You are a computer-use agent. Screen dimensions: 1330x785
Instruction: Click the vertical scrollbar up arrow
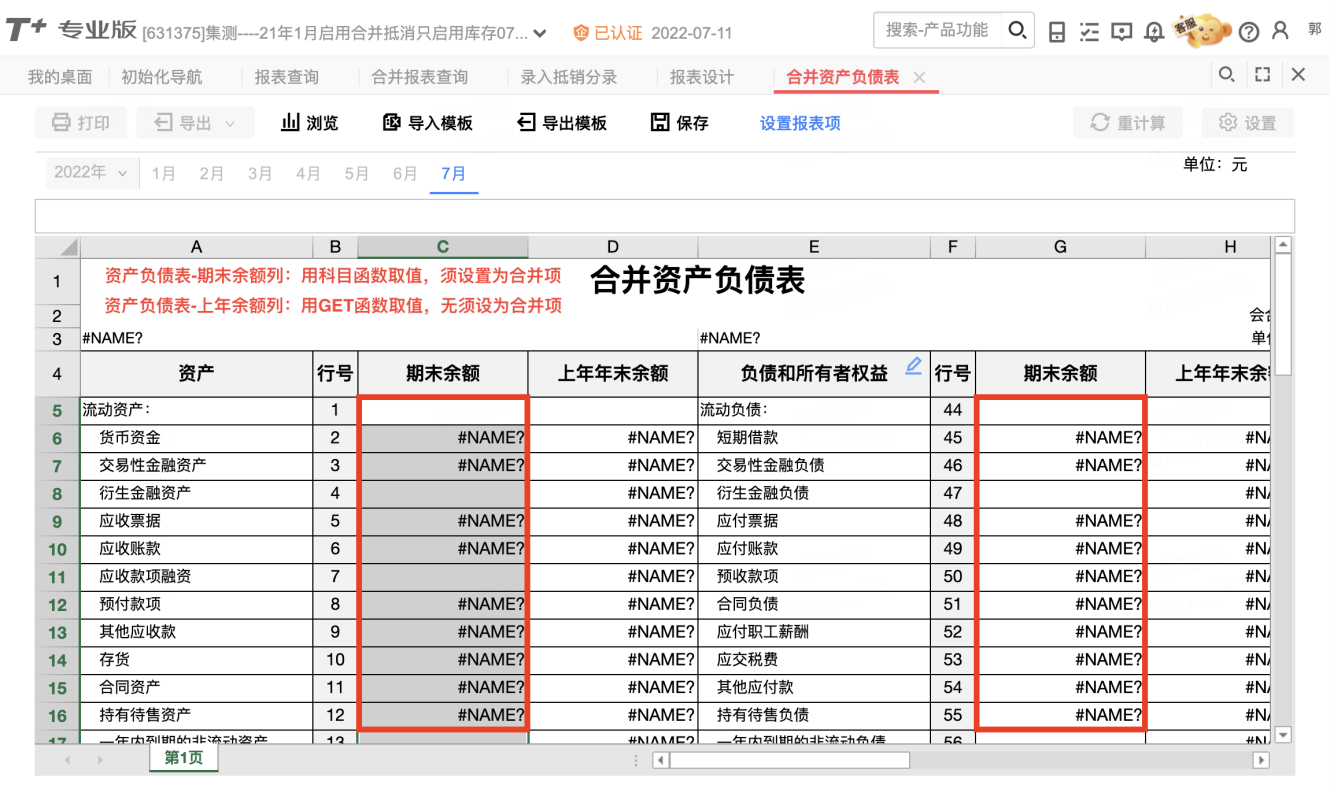[1284, 245]
